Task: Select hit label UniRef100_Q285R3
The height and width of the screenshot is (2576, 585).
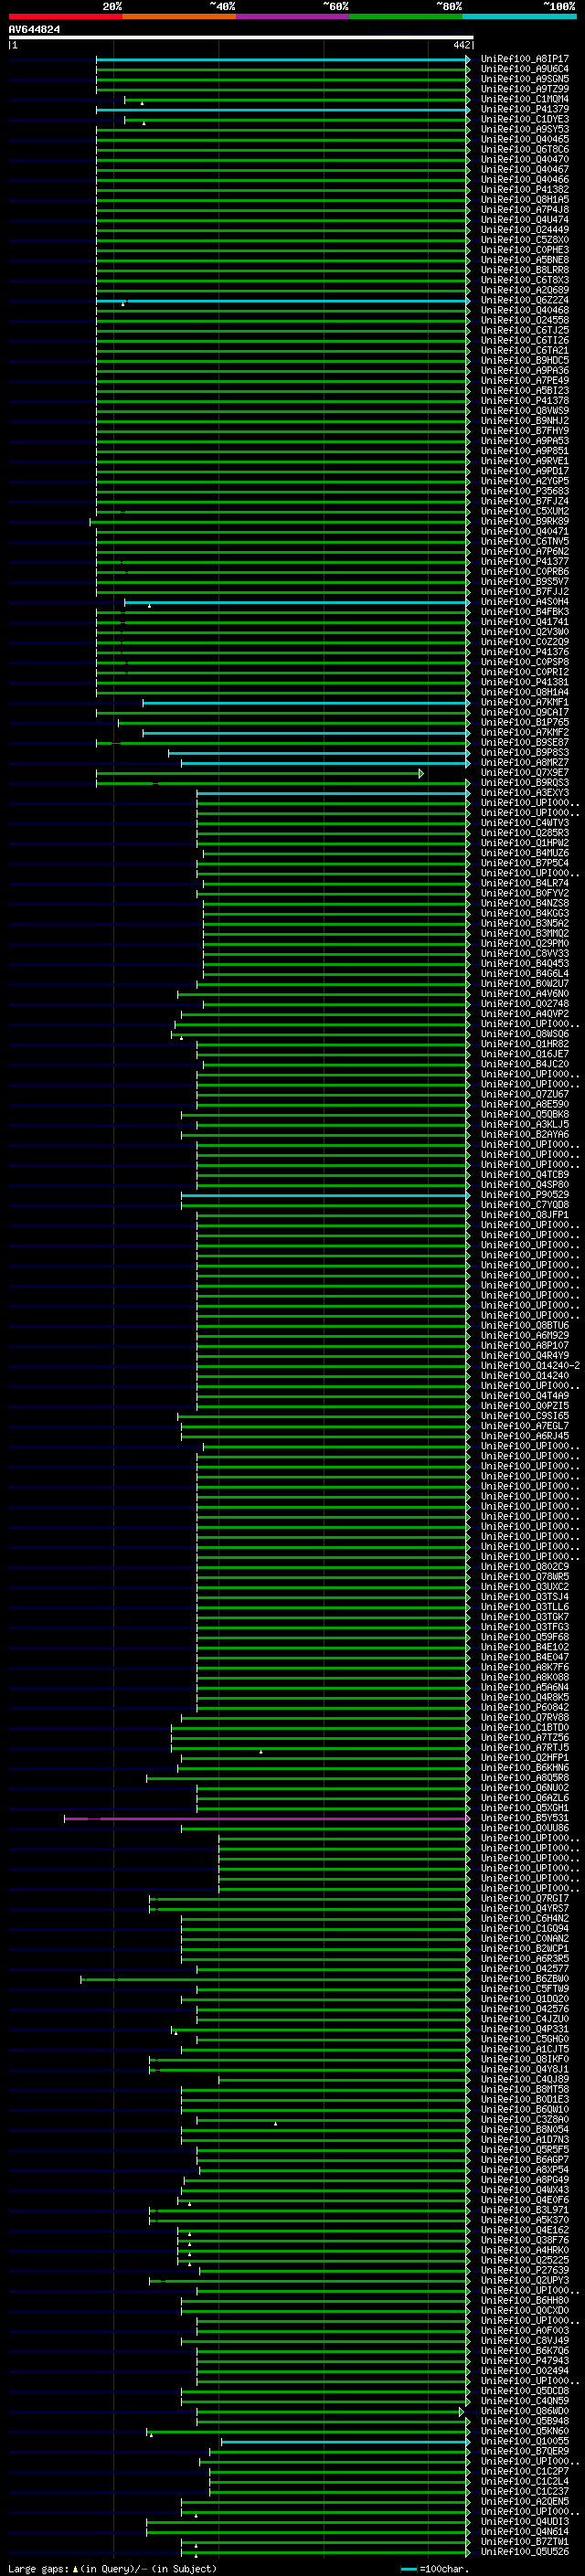Action: [524, 833]
